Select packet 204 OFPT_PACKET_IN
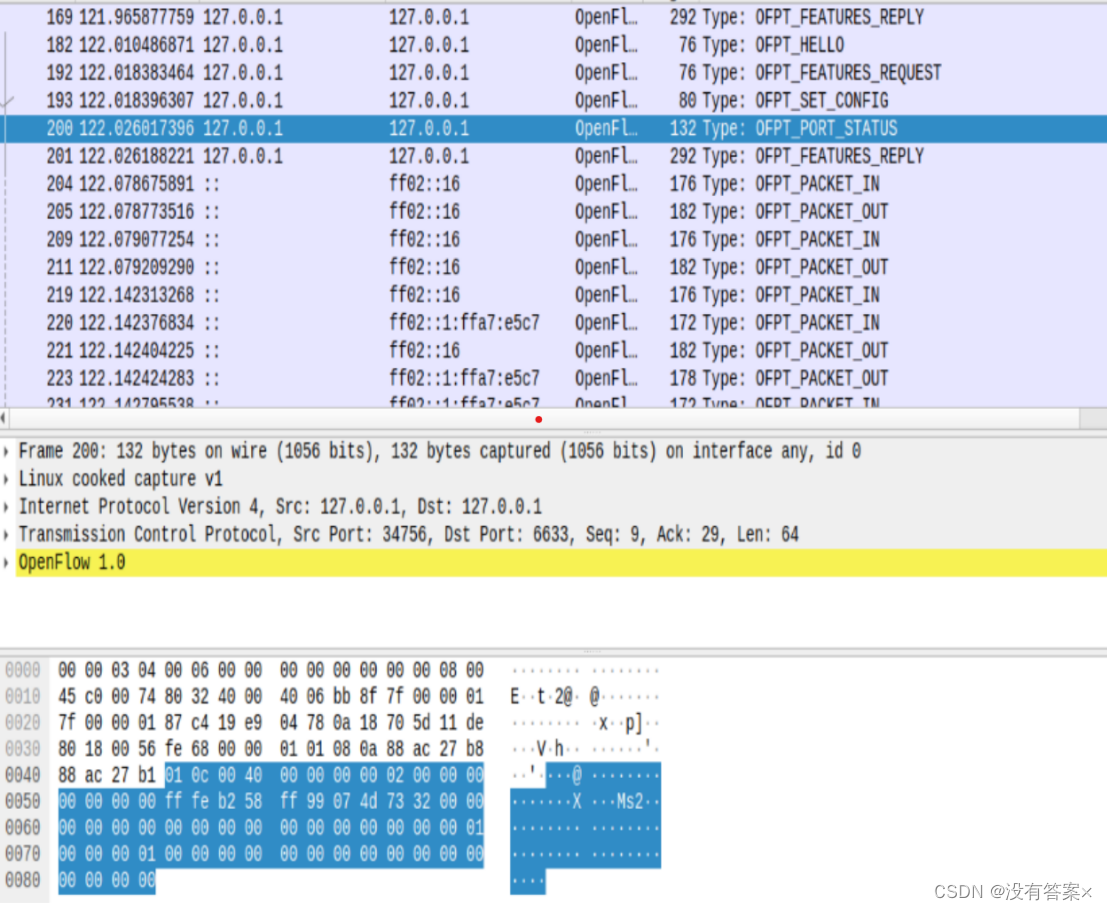Viewport: 1107px width, 910px height. coord(400,183)
